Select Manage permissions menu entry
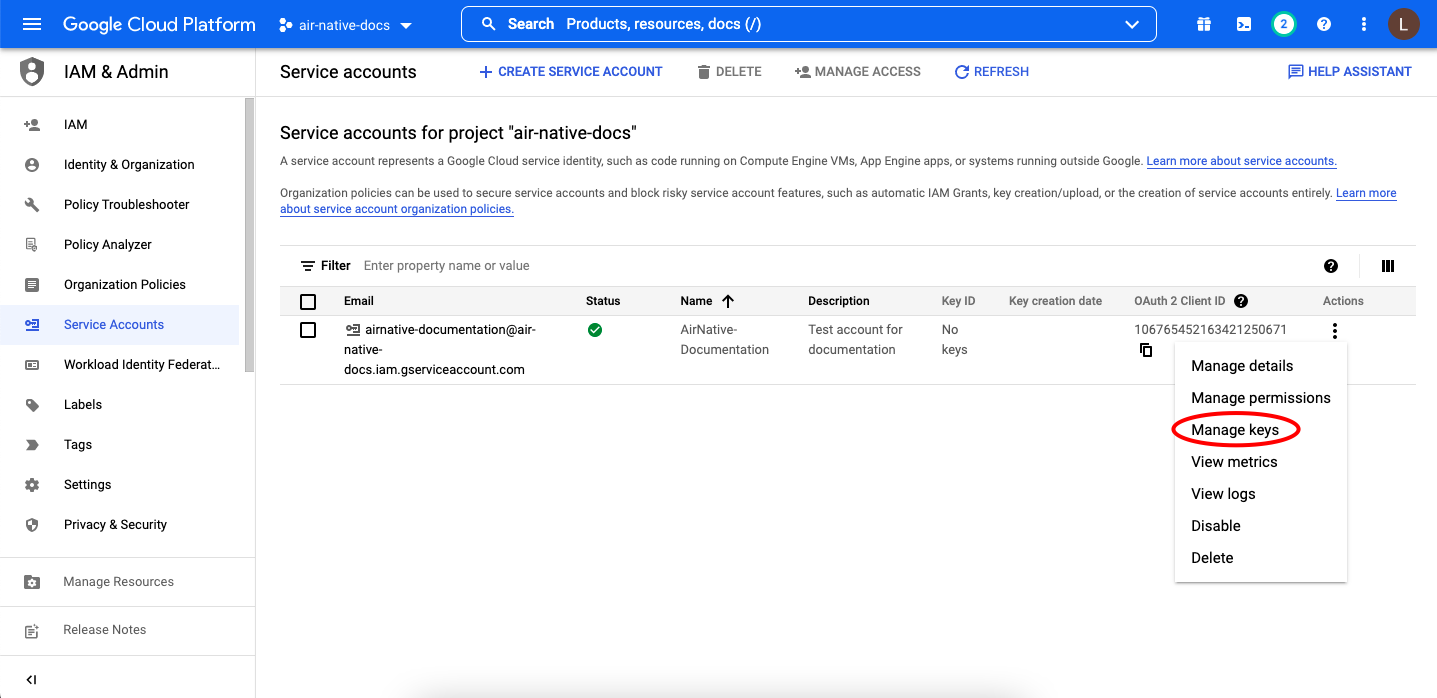Image resolution: width=1437 pixels, height=698 pixels. pos(1260,398)
